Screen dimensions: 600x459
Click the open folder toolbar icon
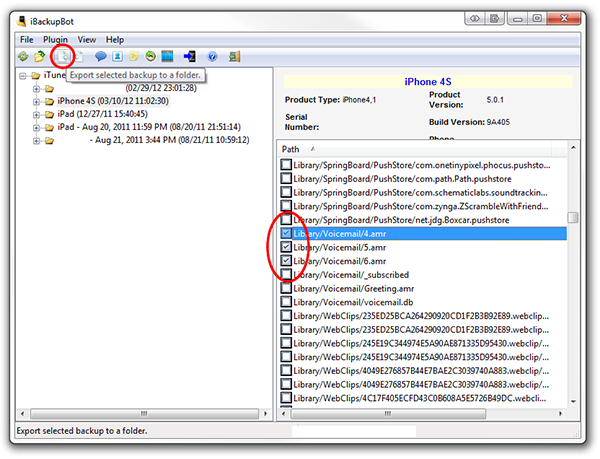click(39, 56)
